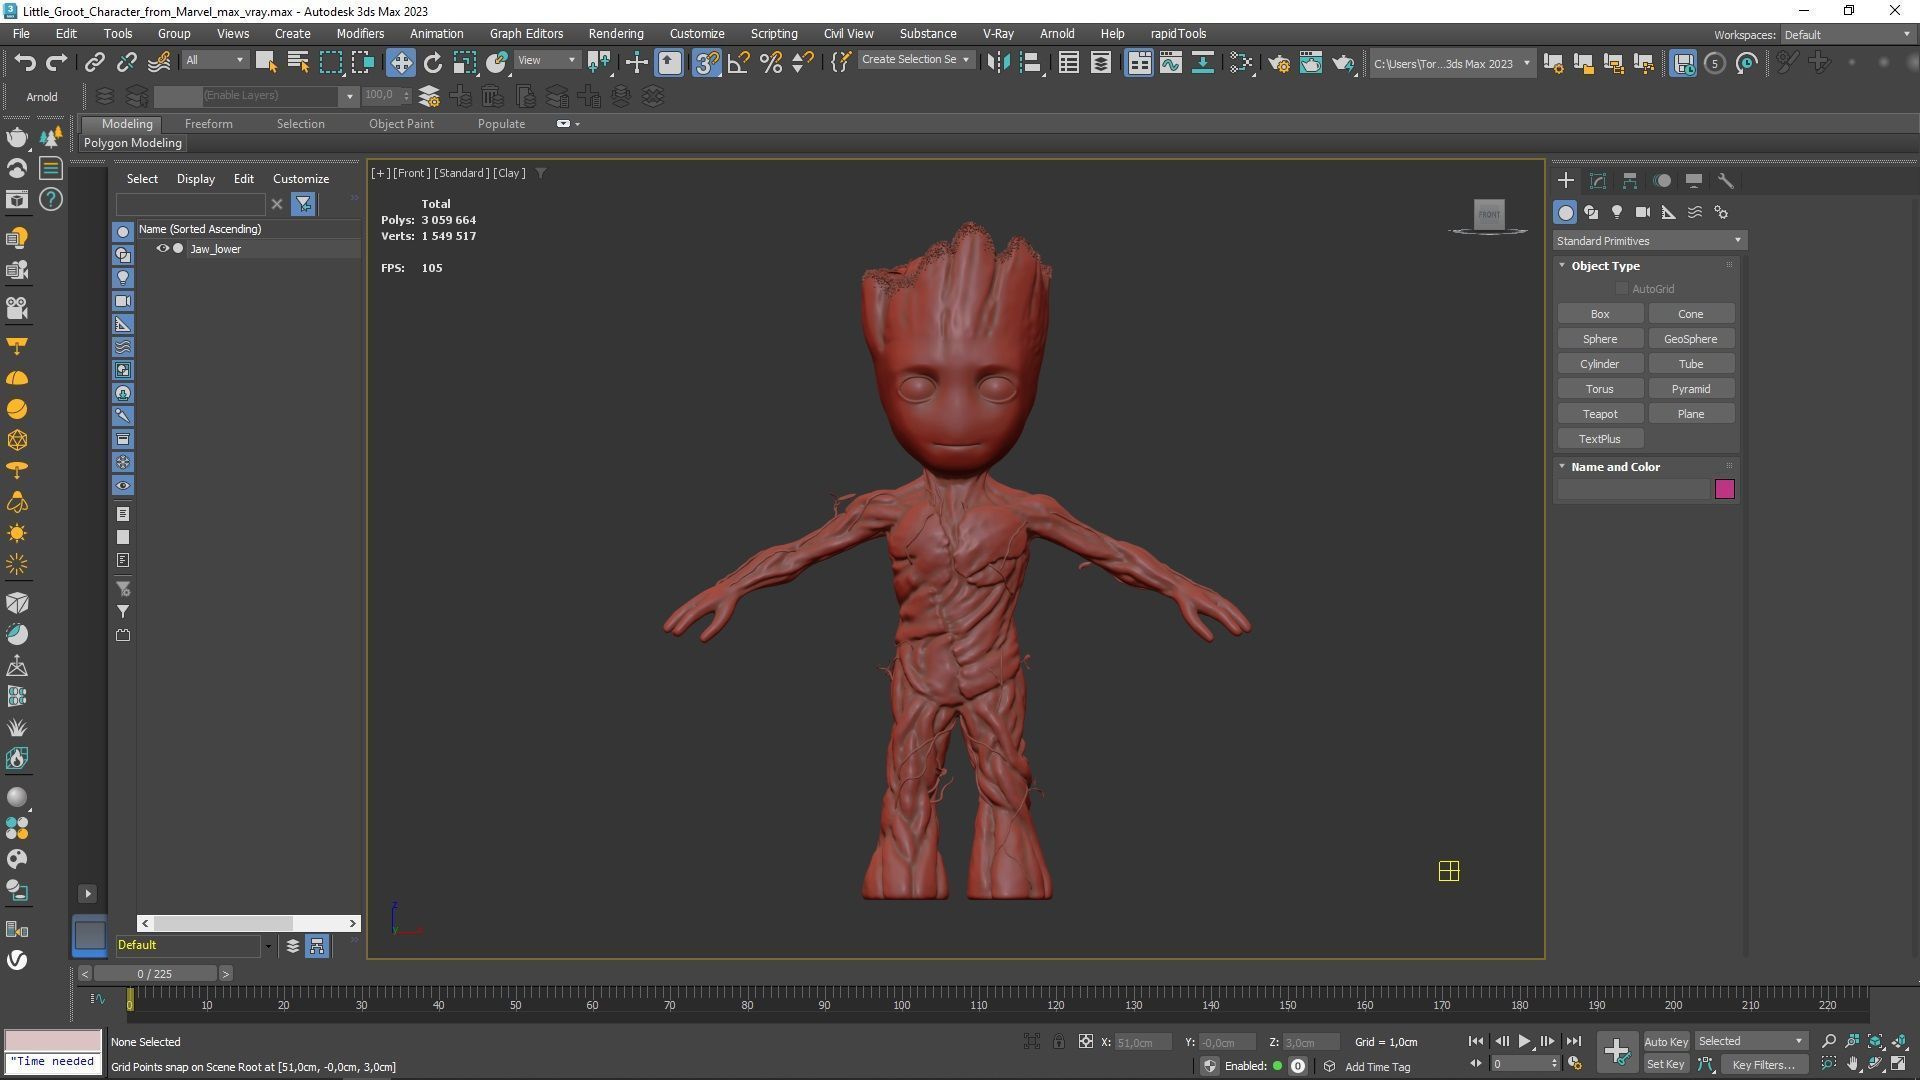The image size is (1920, 1080).
Task: Click the viewport layout grid icon
Action: (1449, 871)
